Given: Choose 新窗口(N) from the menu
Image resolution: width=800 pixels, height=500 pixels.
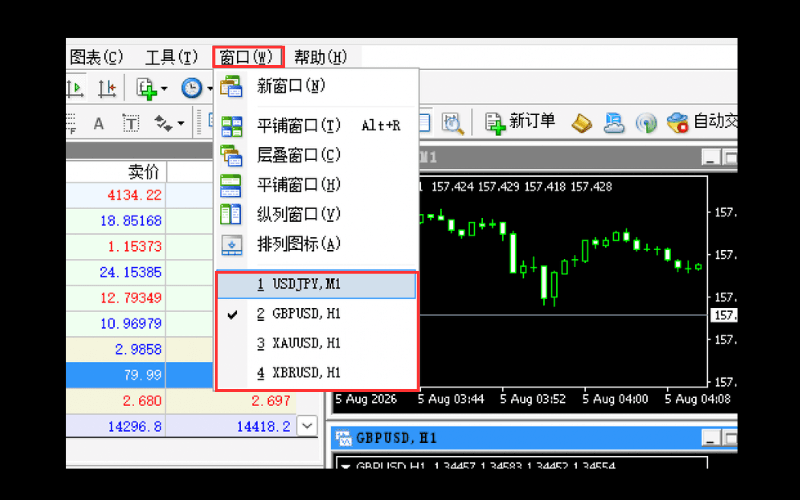Looking at the screenshot, I should point(316,86).
